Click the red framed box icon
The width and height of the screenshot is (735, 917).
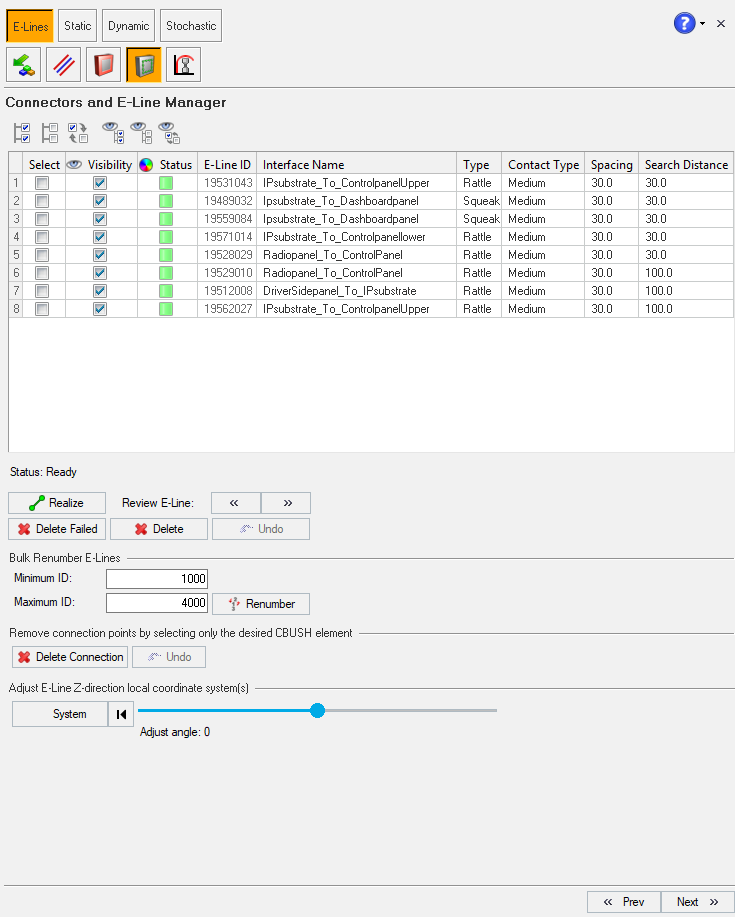tap(103, 64)
